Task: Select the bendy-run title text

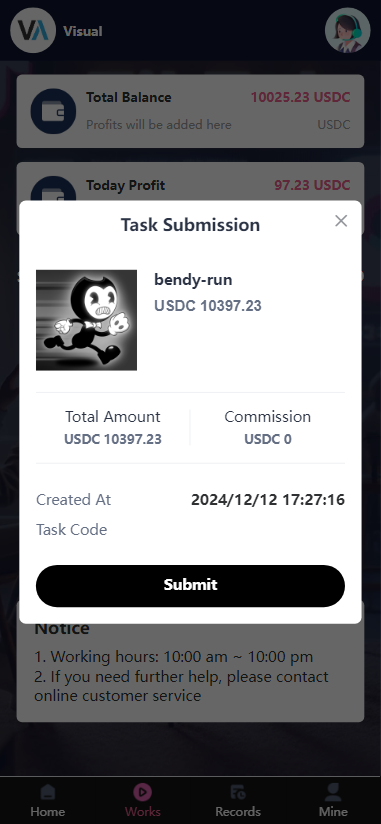Action: 193,280
